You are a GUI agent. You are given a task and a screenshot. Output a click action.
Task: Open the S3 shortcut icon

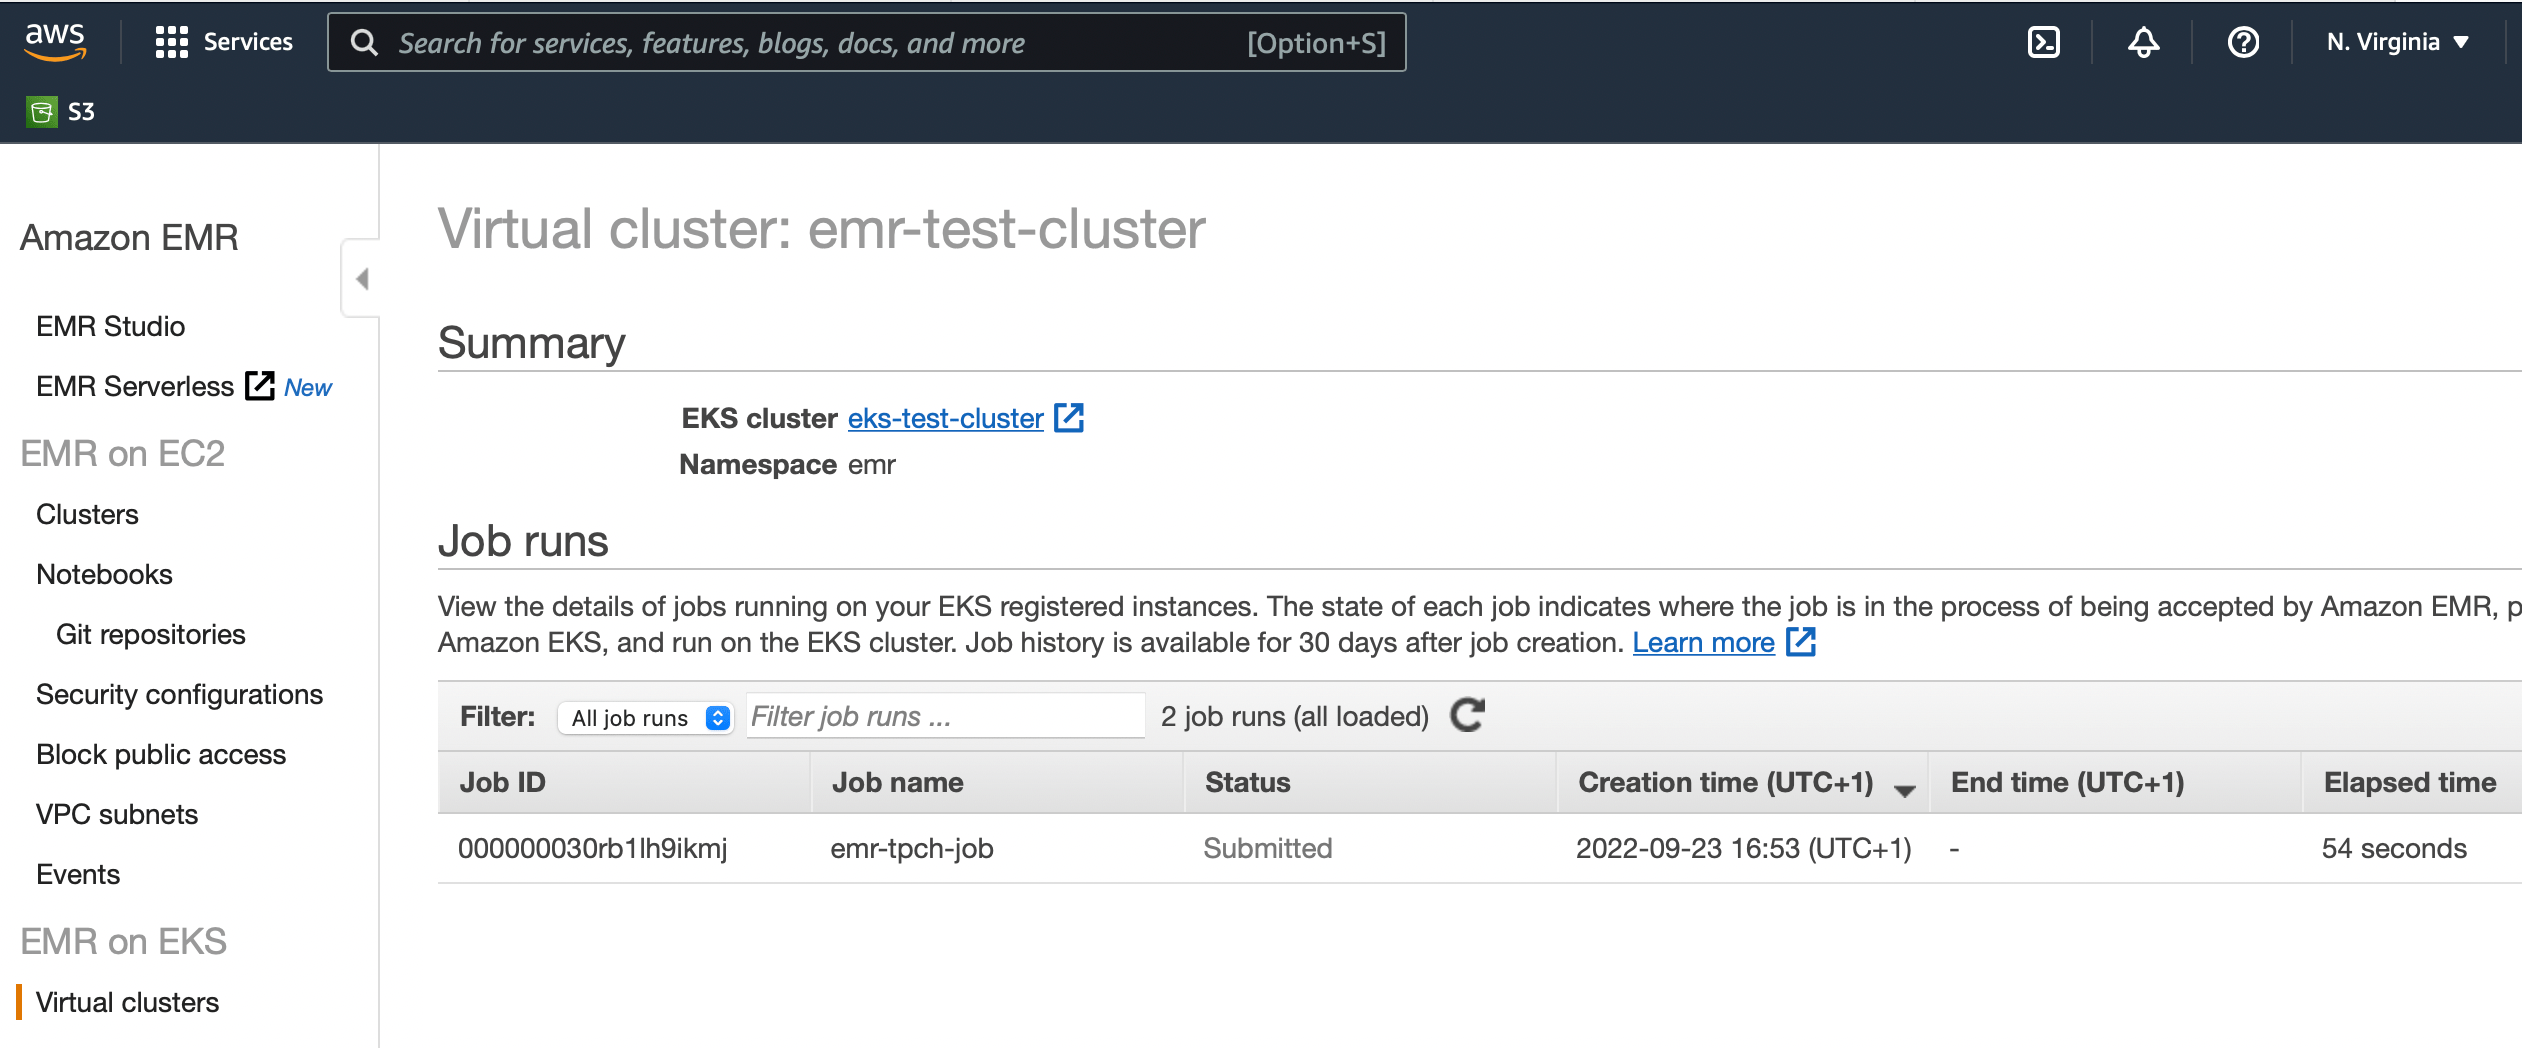coord(41,112)
